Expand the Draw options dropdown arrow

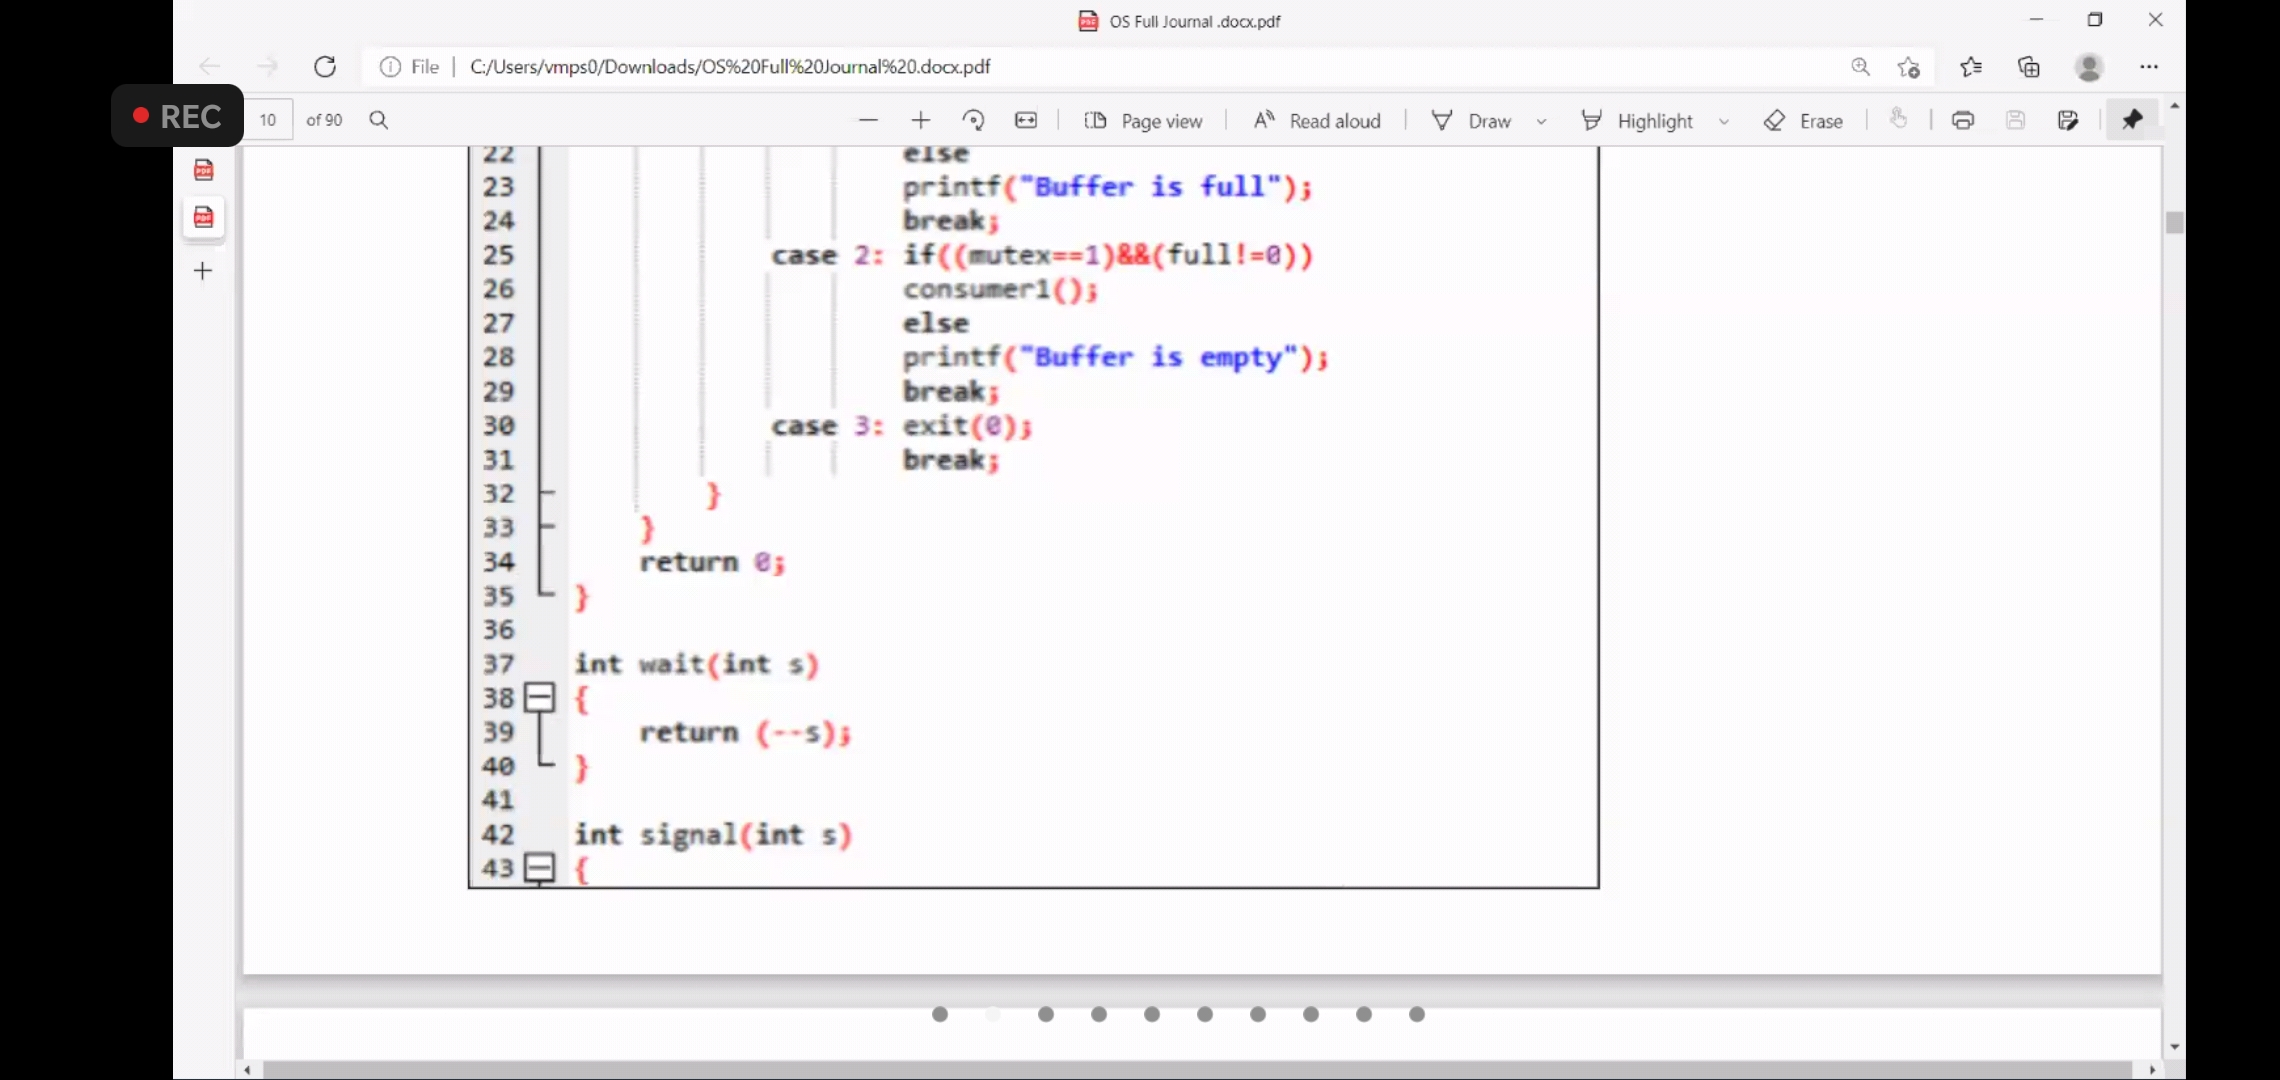tap(1542, 121)
